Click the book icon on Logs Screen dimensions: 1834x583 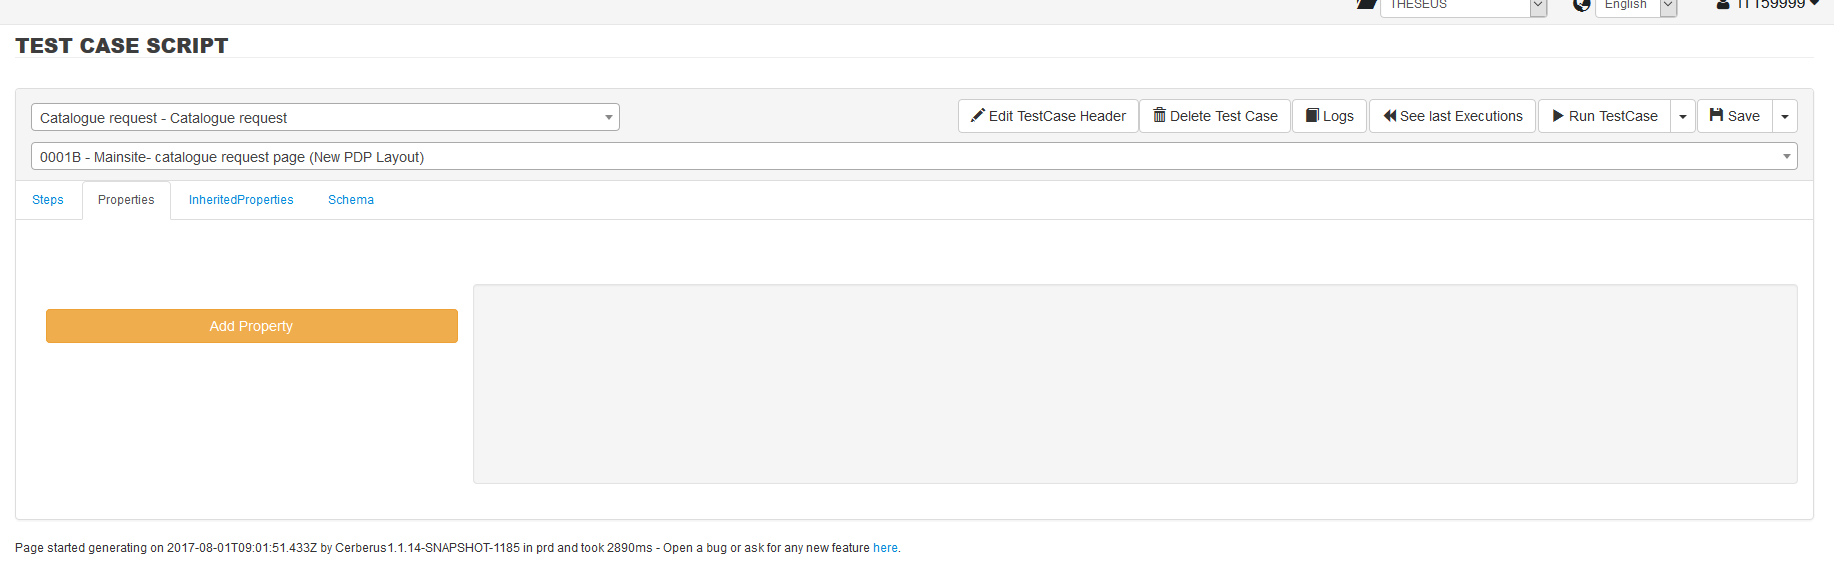pos(1313,115)
